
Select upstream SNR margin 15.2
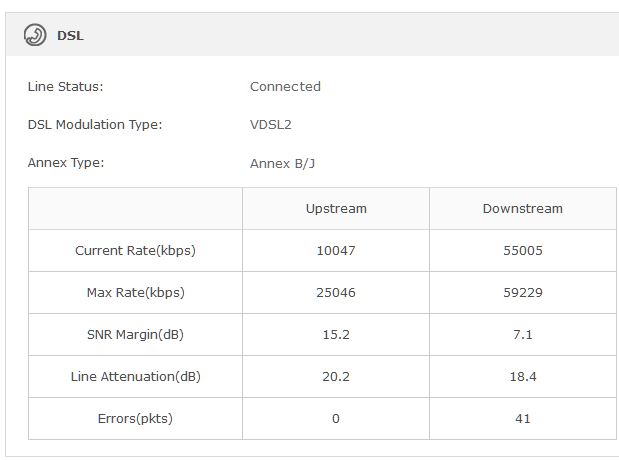[336, 335]
